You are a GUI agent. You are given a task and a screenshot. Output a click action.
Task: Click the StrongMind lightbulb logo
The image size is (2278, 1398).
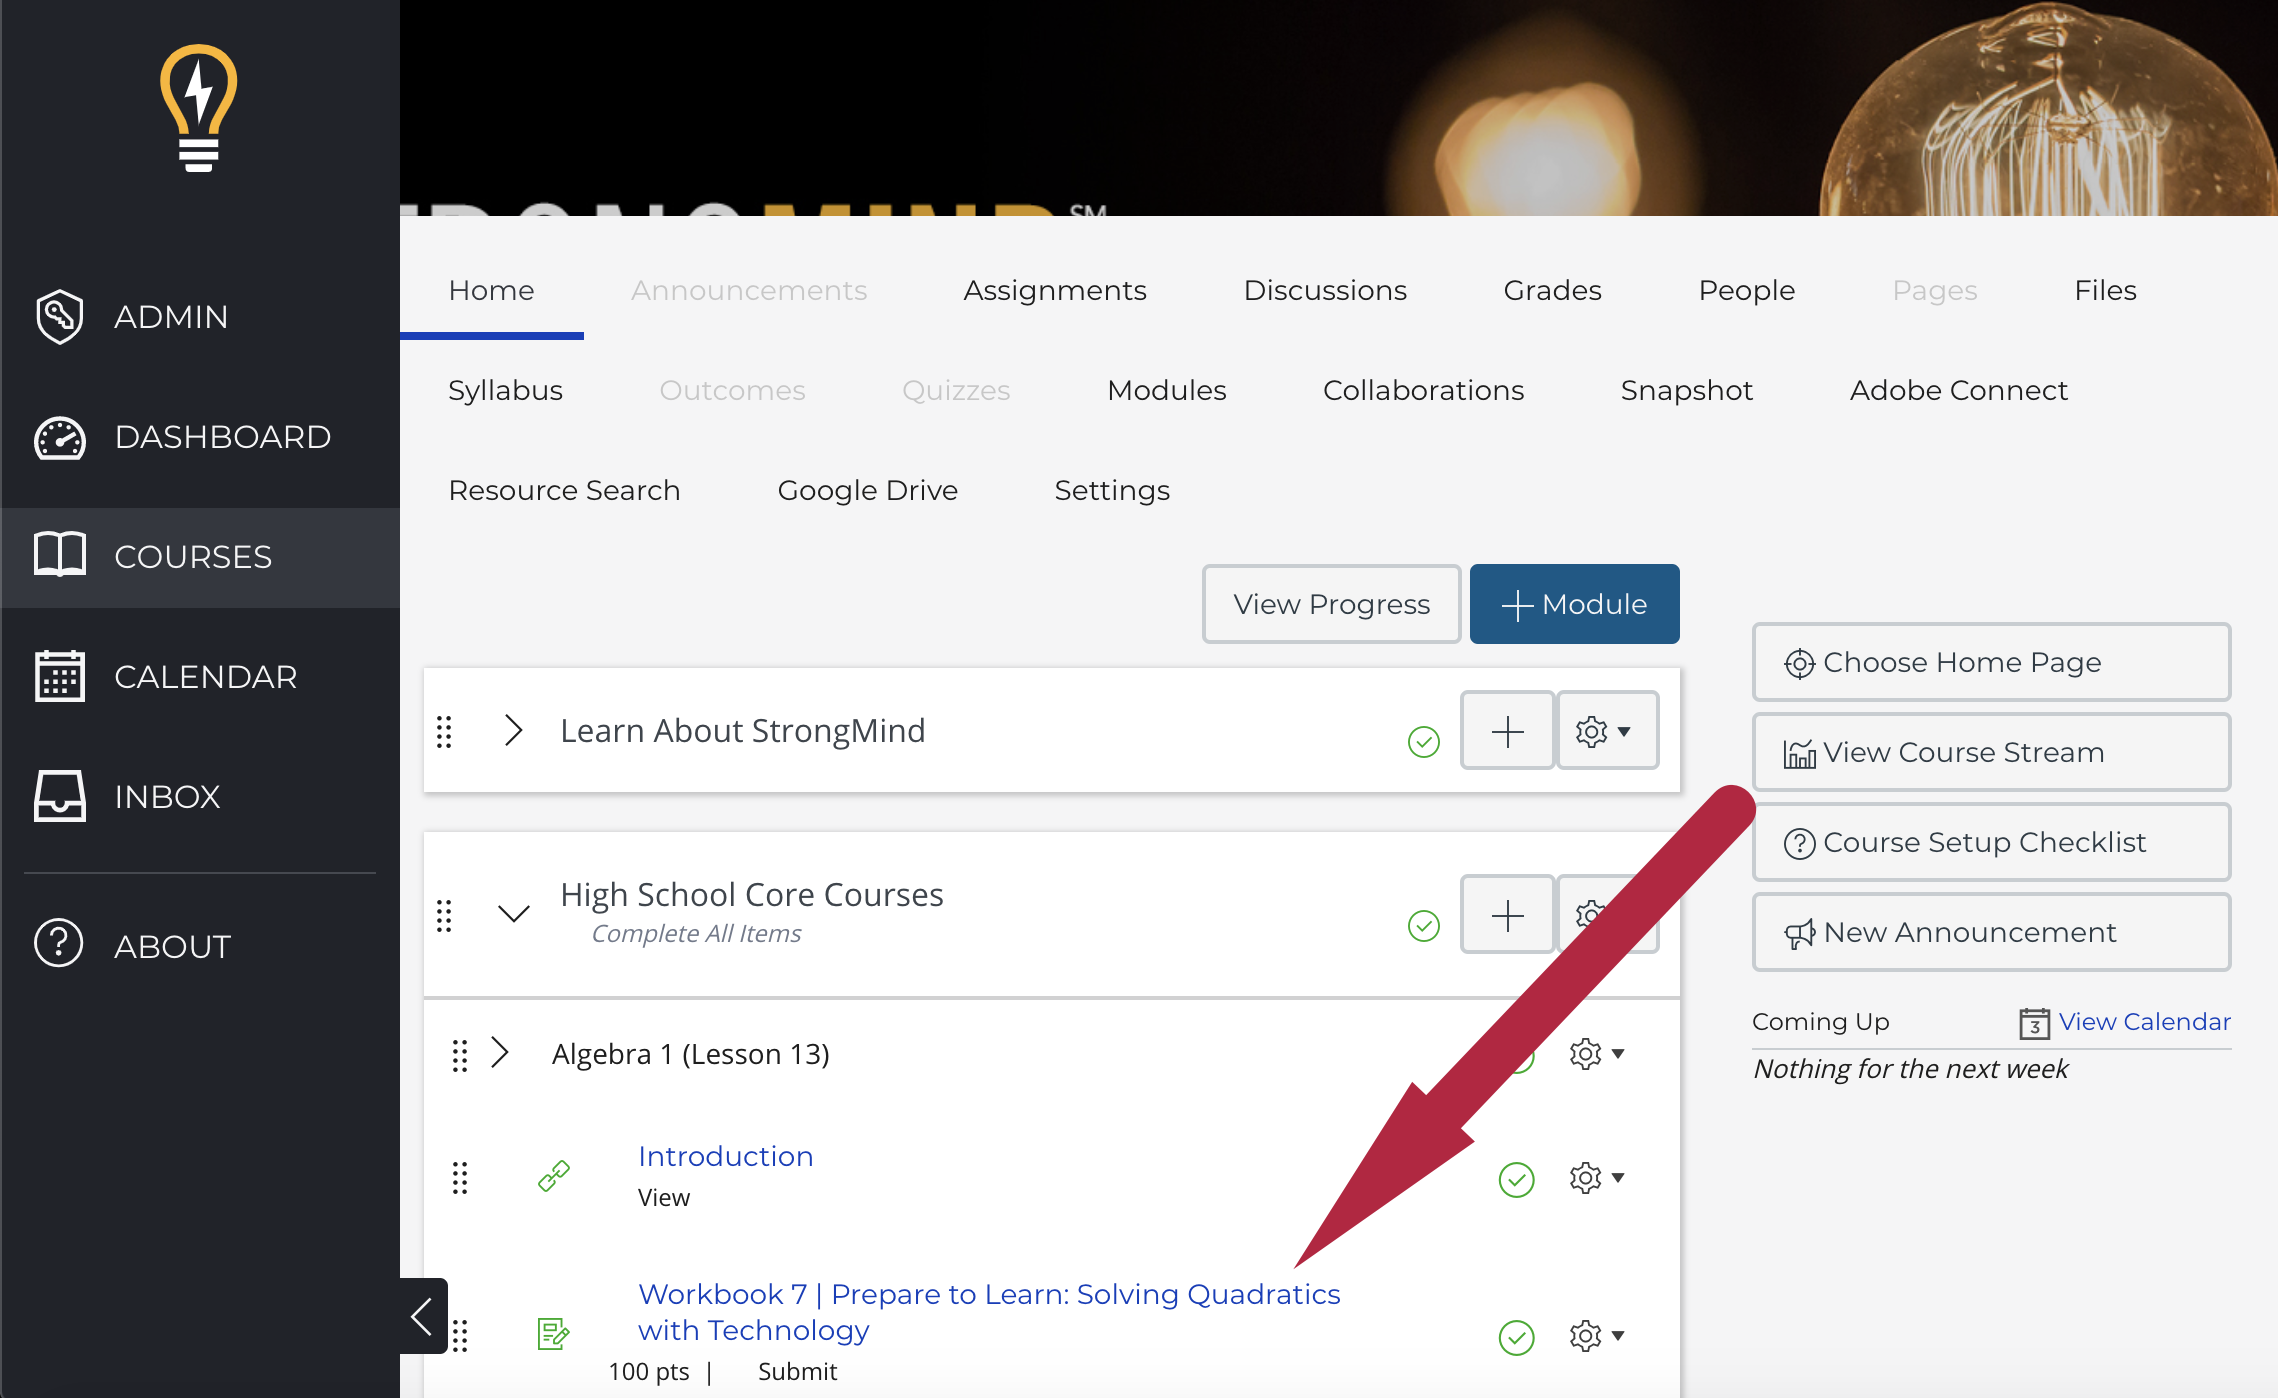click(199, 108)
